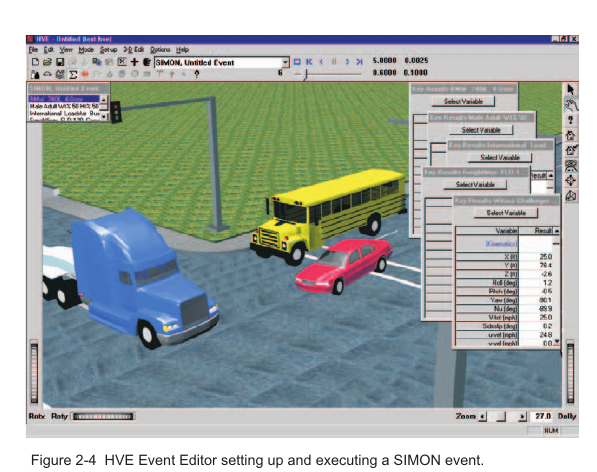Image resolution: width=597 pixels, height=472 pixels.
Task: Click the Home view house icon
Action: tap(570, 135)
